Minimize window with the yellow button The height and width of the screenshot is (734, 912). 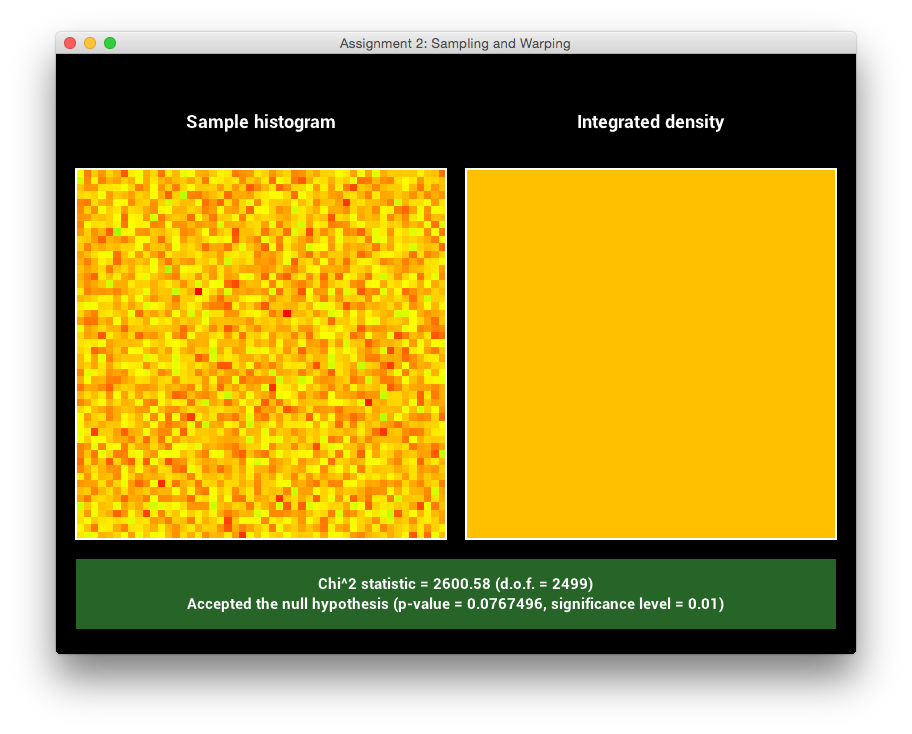pyautogui.click(x=90, y=43)
